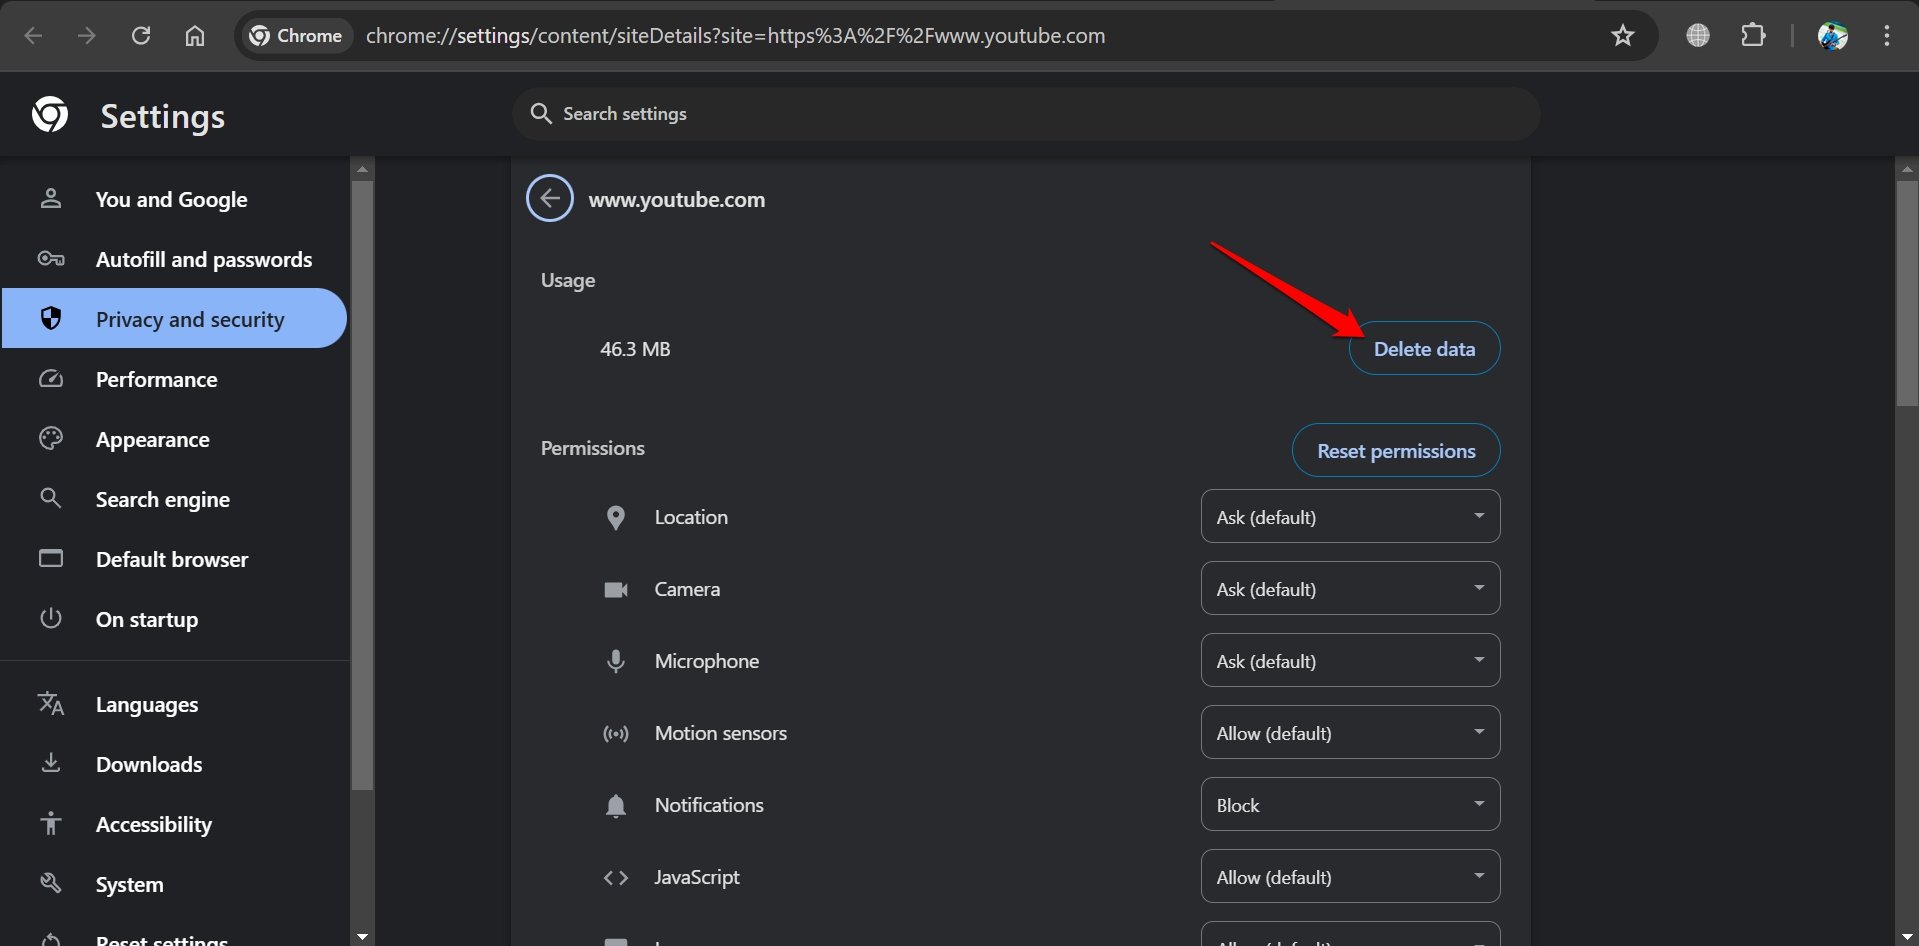This screenshot has height=946, width=1919.
Task: Go back from www.youtube.com details
Action: pos(550,198)
